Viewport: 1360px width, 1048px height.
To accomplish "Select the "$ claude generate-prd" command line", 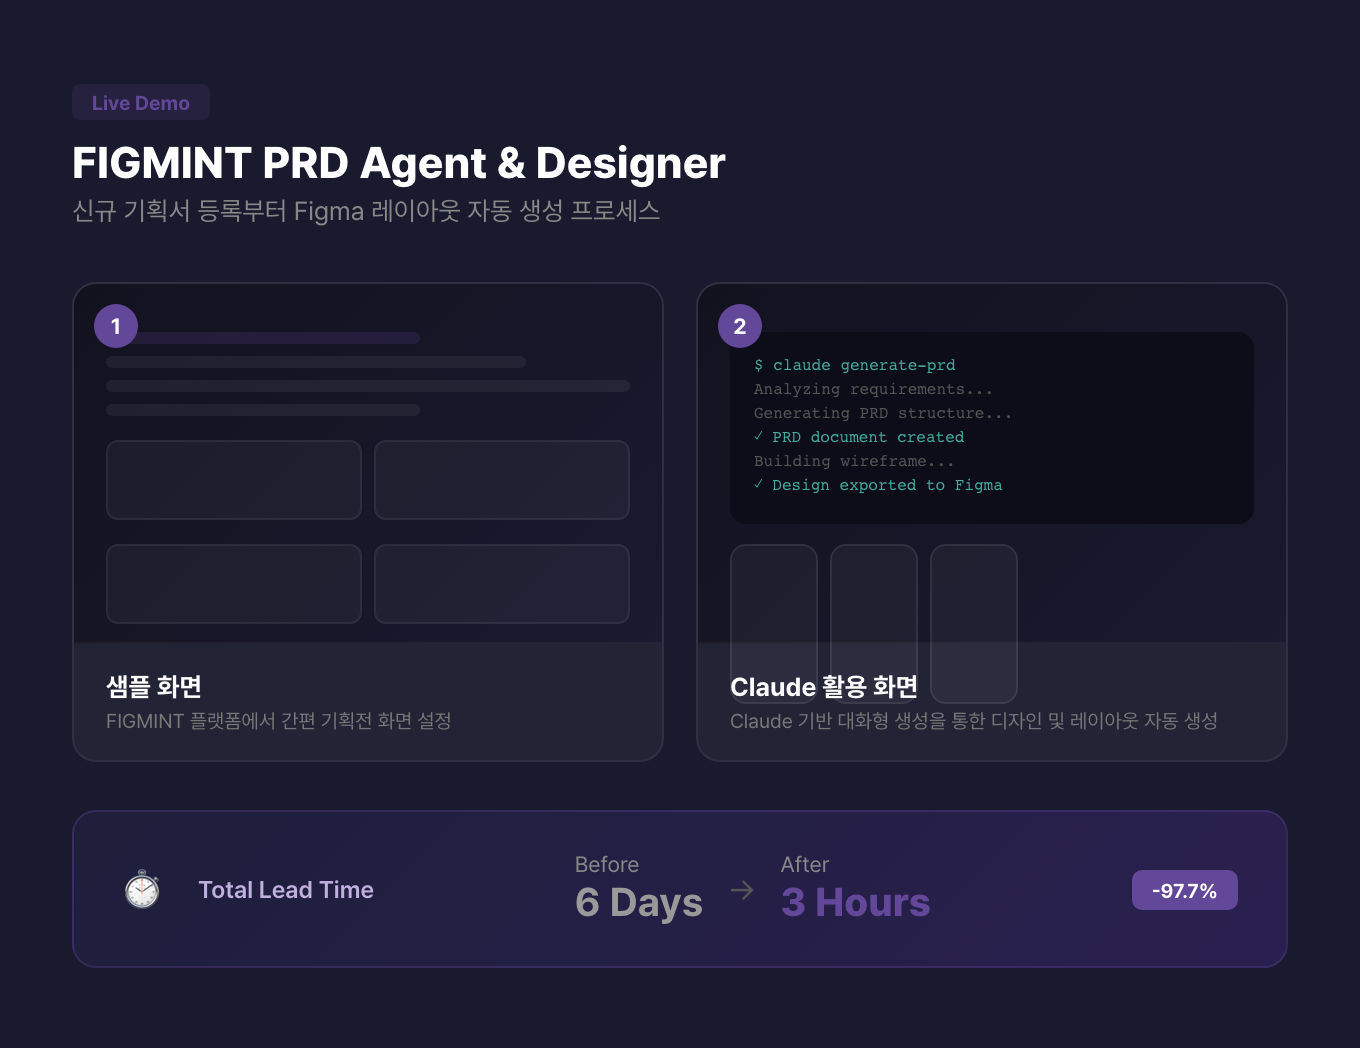I will click(x=855, y=365).
